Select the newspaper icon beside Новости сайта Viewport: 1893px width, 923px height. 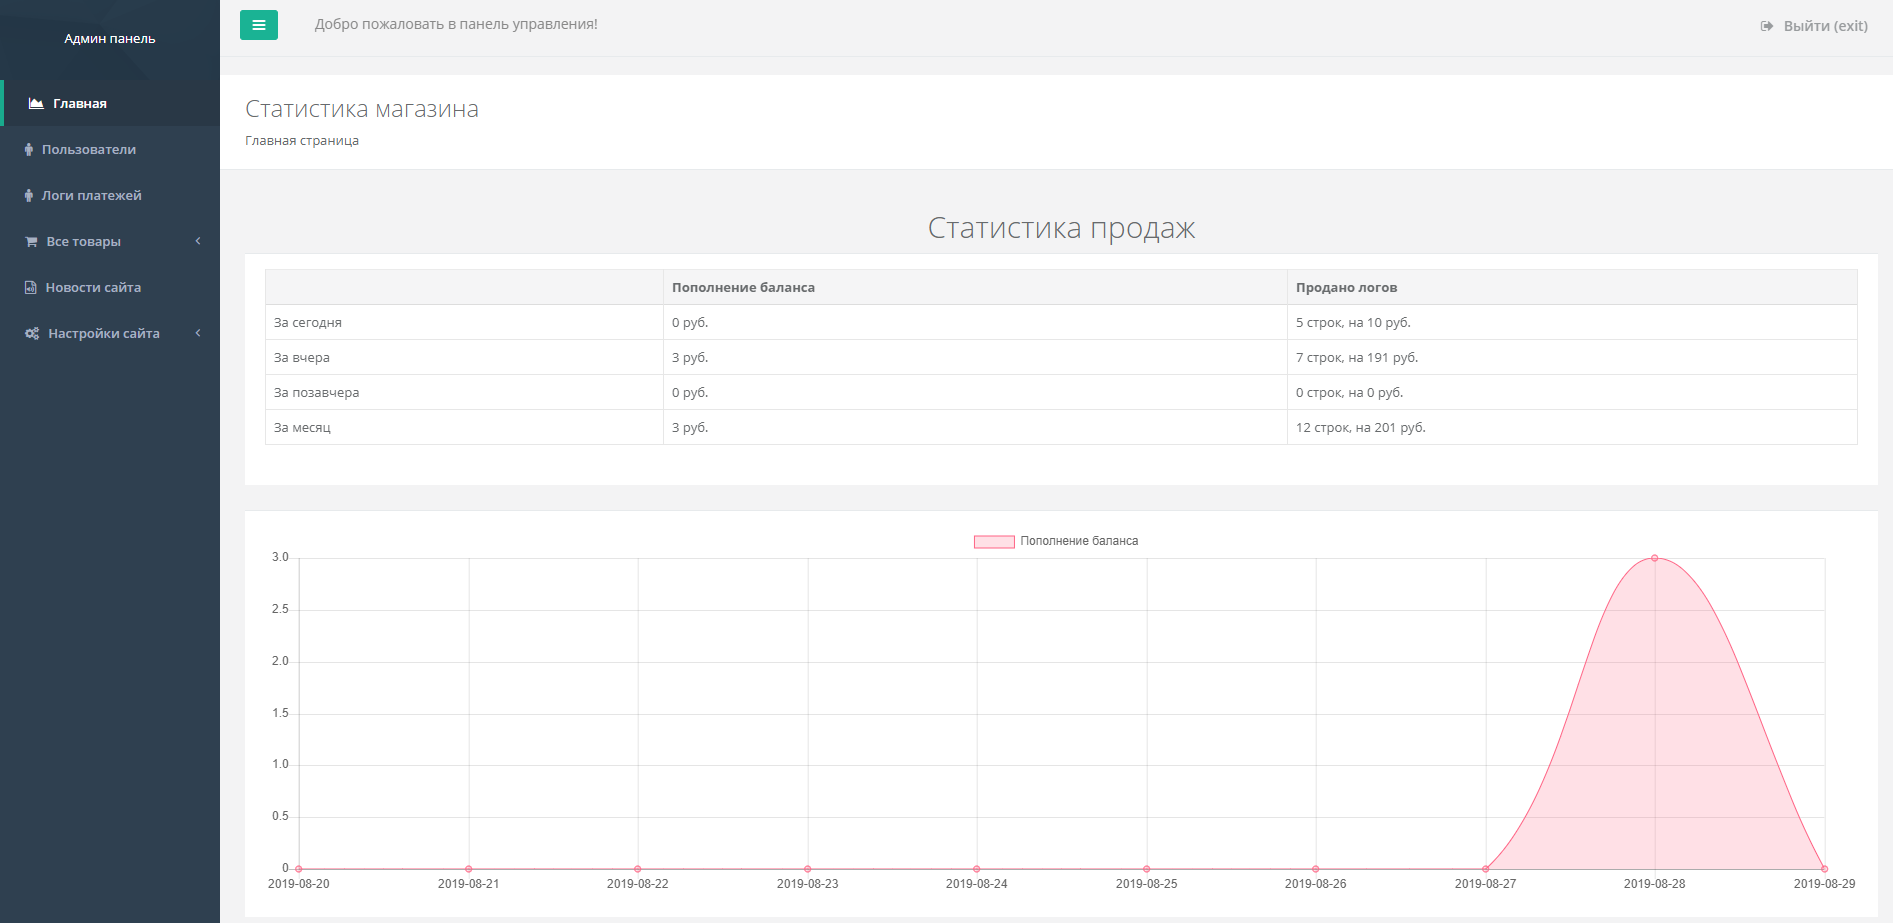coord(28,287)
